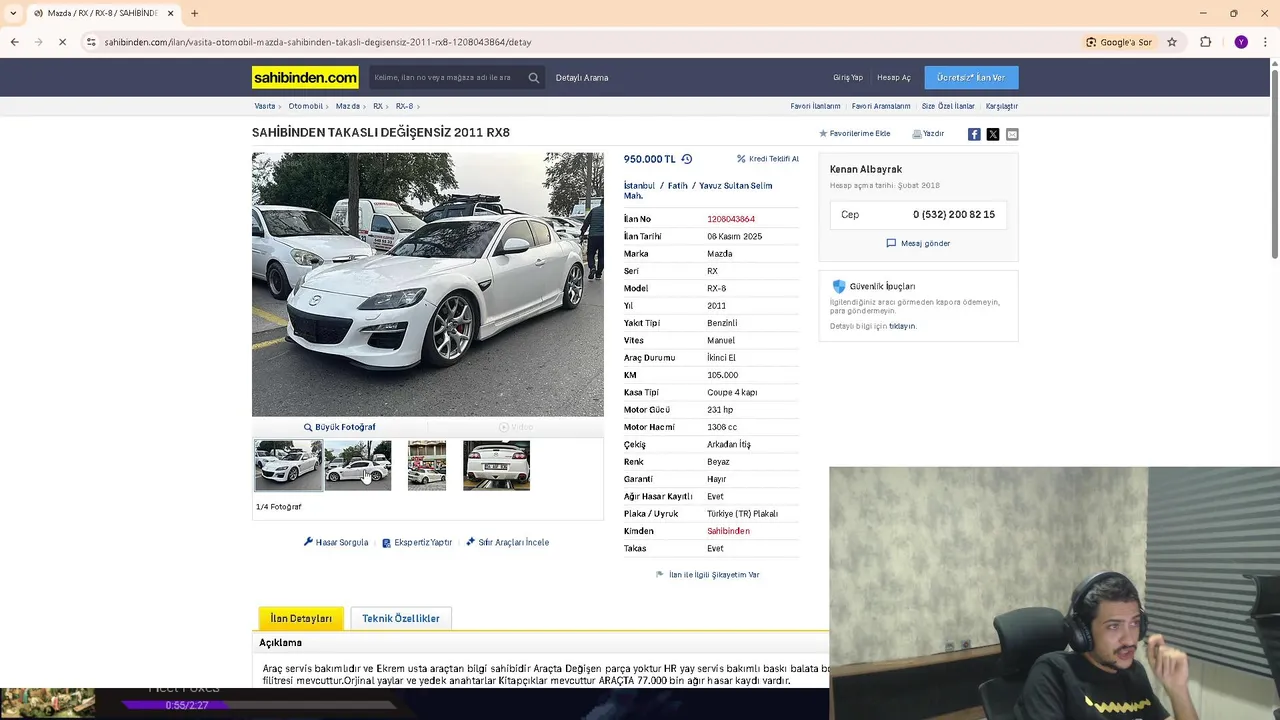The height and width of the screenshot is (720, 1280).
Task: Click the İstanbul location link
Action: point(639,186)
